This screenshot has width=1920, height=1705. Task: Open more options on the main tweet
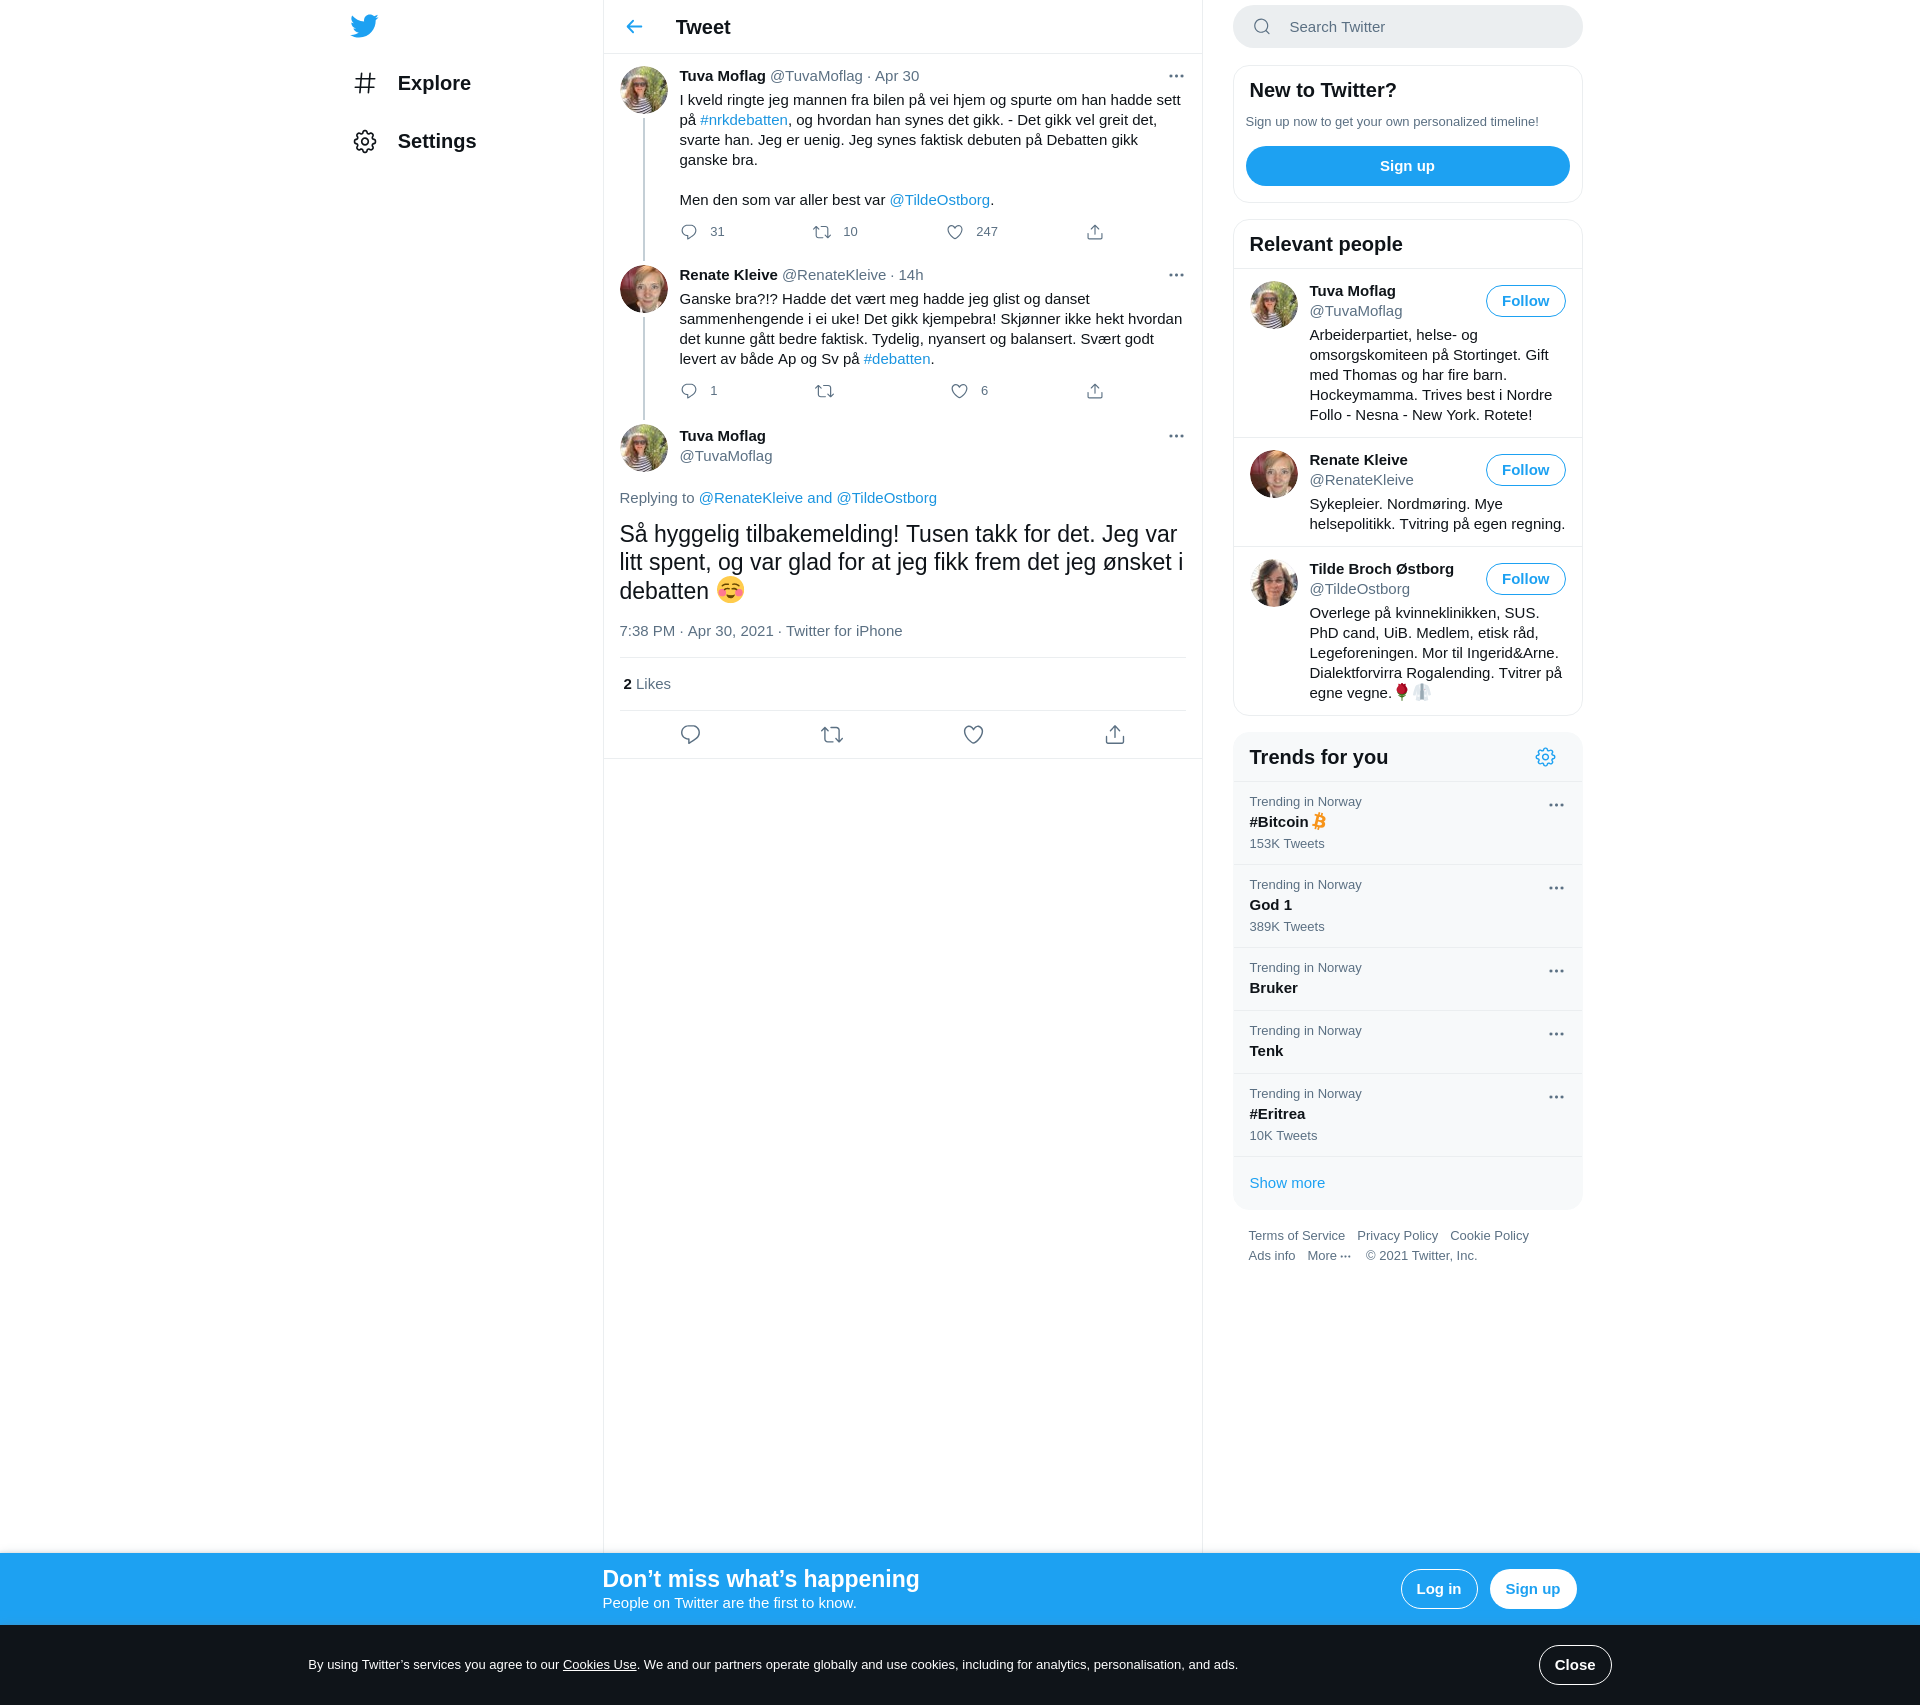pos(1176,436)
